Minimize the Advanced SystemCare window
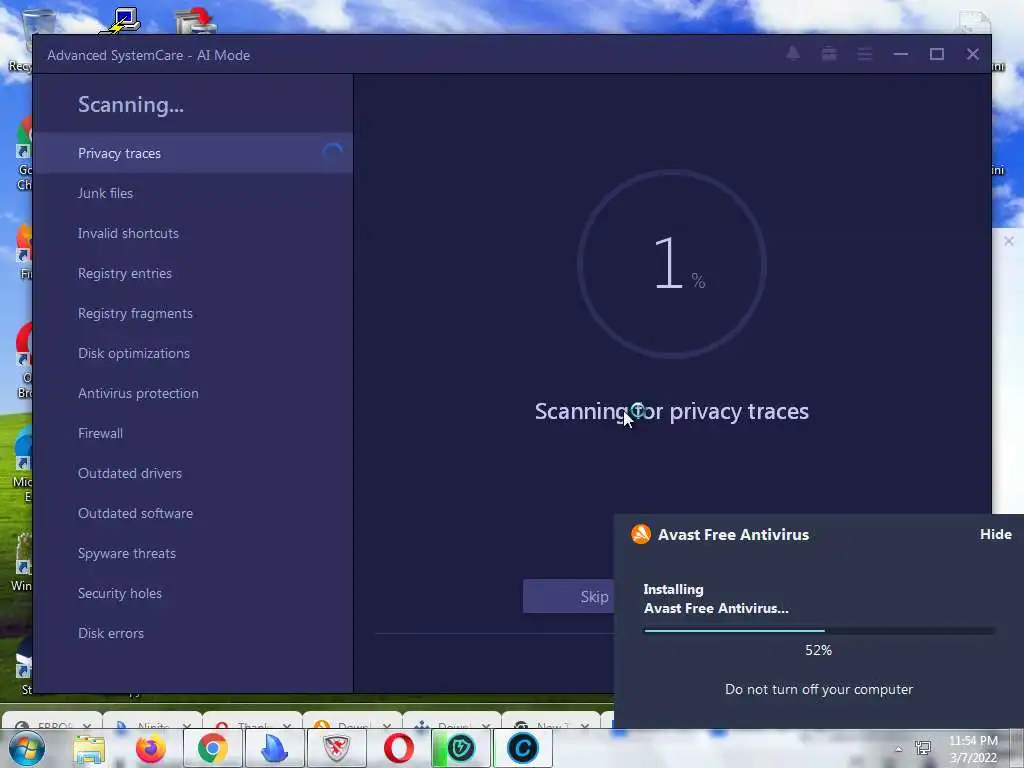The width and height of the screenshot is (1024, 768). [x=901, y=54]
